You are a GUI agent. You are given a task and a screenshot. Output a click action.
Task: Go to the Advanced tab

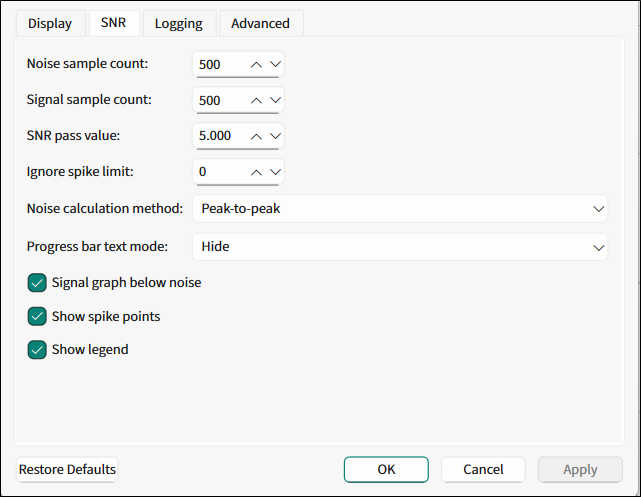260,23
